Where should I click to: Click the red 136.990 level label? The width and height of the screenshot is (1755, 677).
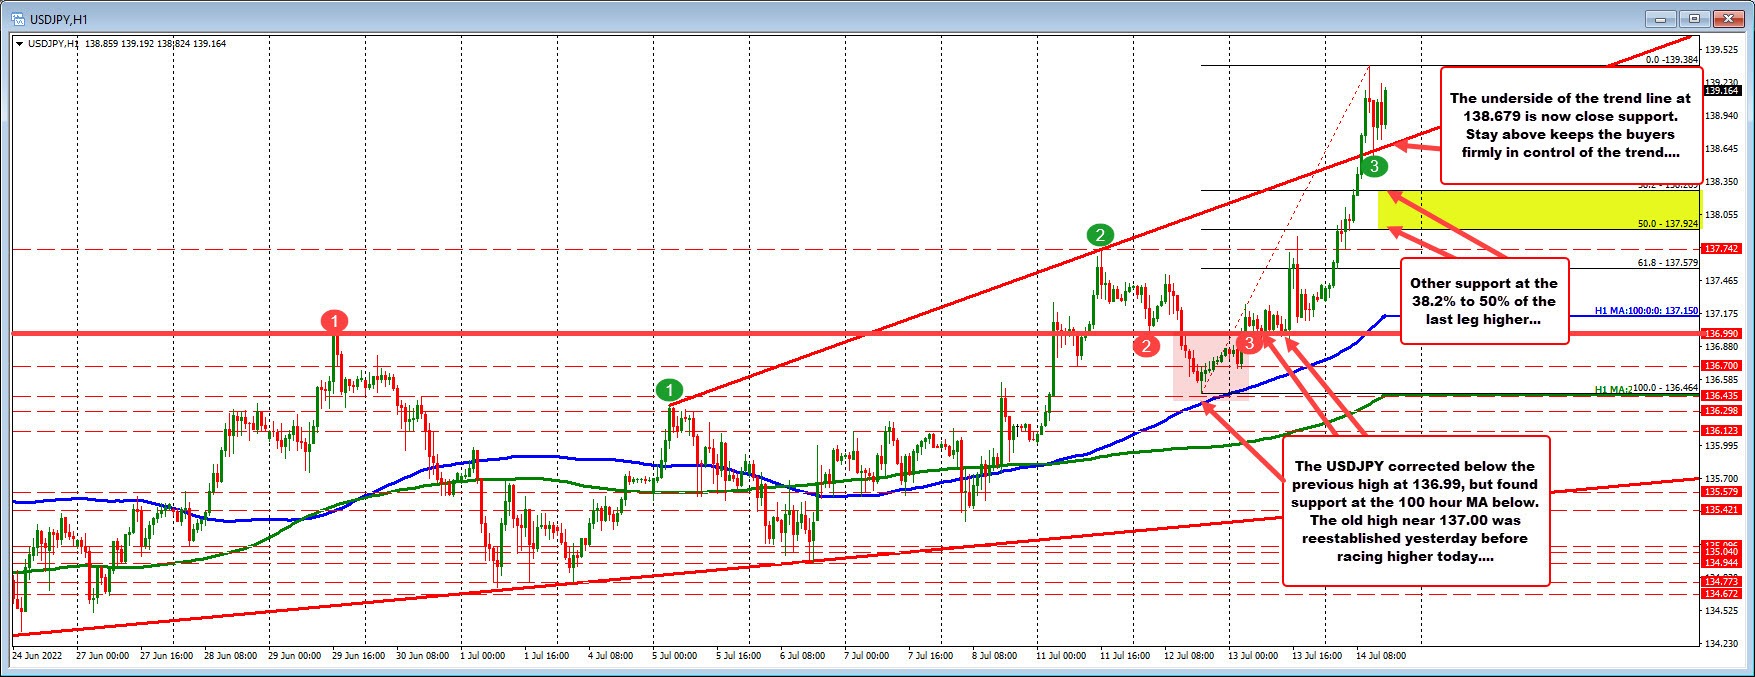click(x=1722, y=333)
